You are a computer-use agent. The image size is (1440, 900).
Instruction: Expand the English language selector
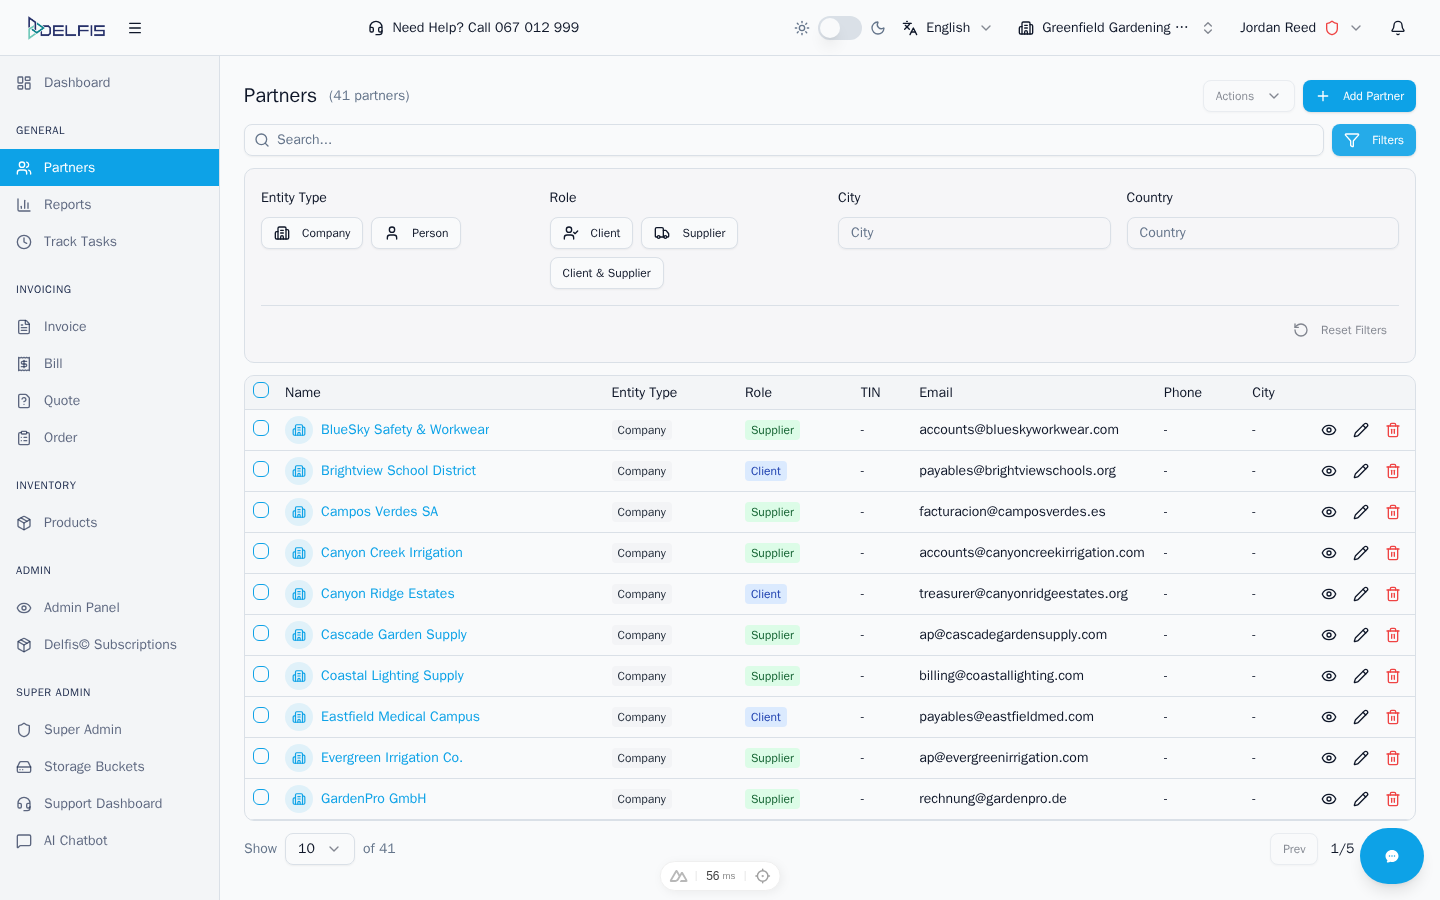point(947,28)
